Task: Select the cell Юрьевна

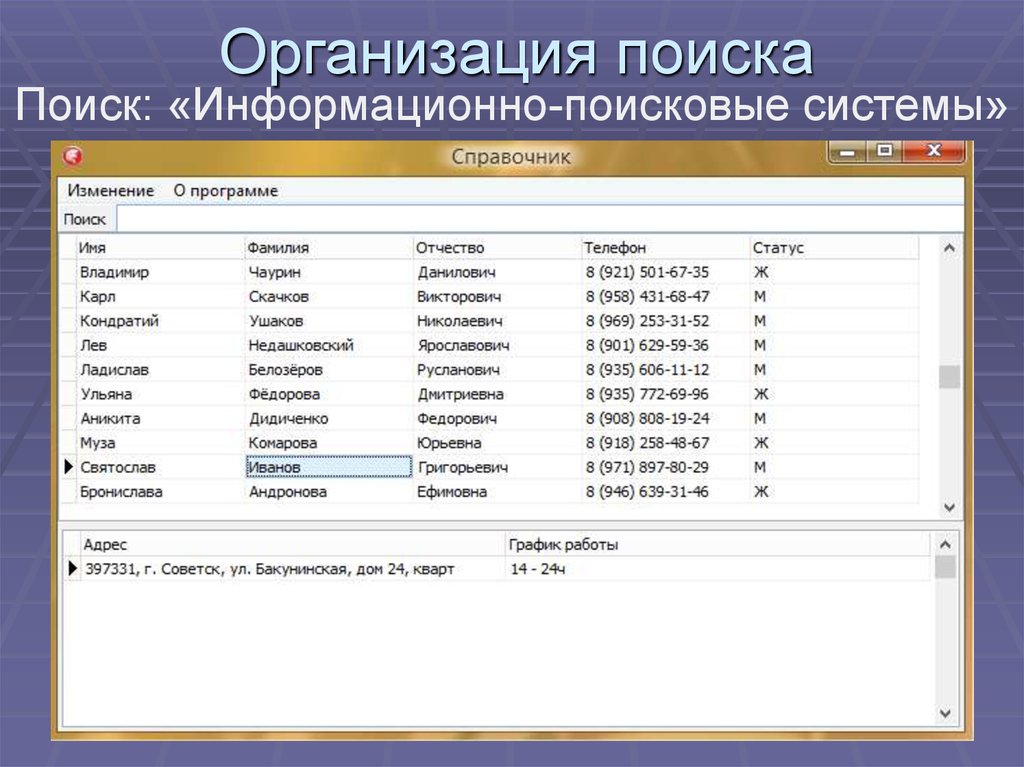Action: pos(497,443)
